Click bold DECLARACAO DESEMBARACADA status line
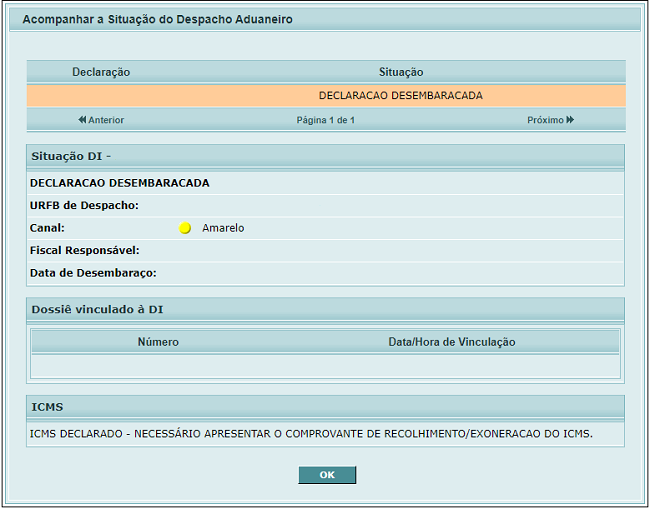The image size is (650, 509). tap(119, 183)
